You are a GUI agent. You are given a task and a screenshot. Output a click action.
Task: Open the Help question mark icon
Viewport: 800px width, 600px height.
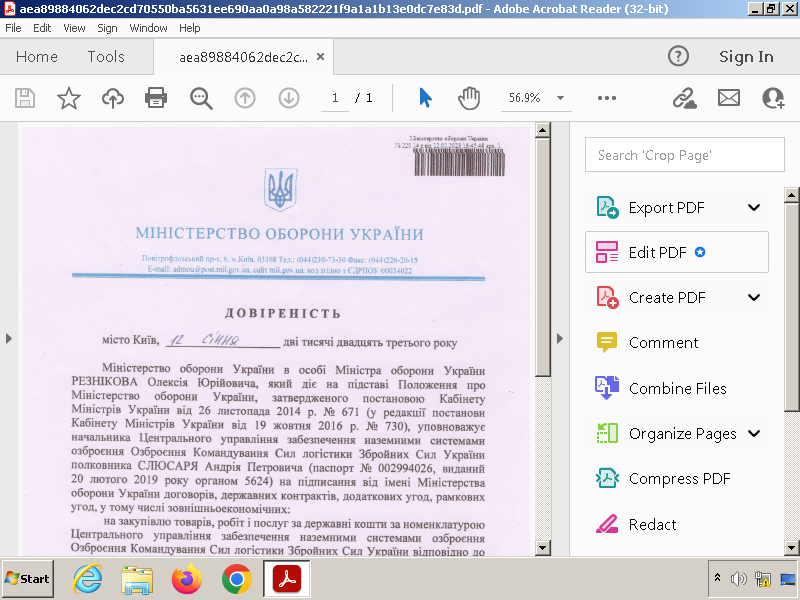[678, 56]
